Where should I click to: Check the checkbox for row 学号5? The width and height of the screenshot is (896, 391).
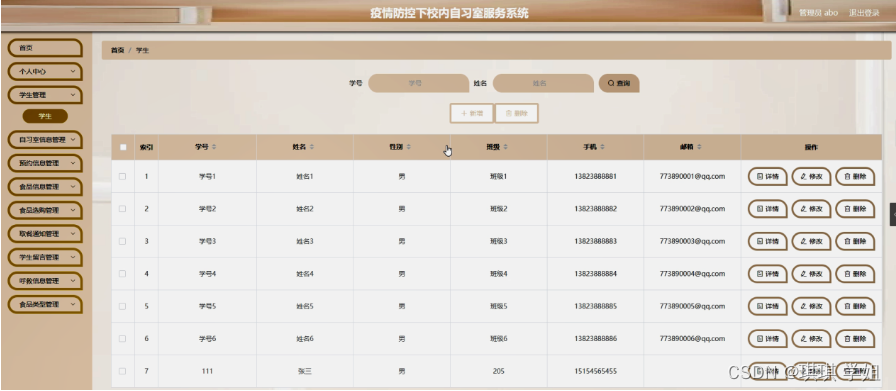122,306
